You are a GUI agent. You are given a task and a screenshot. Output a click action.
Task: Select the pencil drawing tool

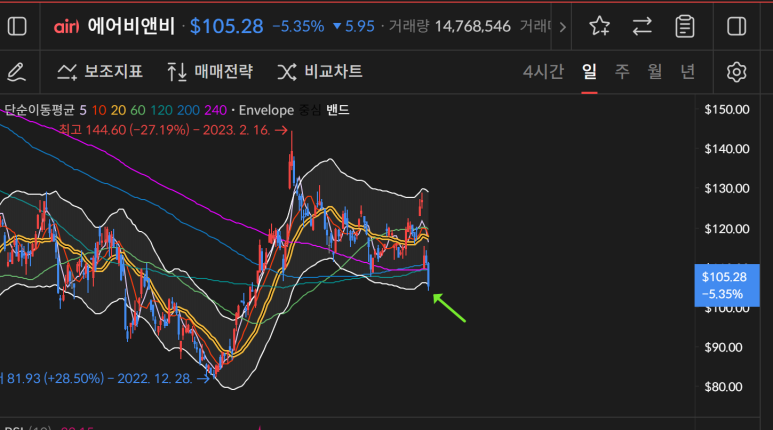[x=16, y=72]
